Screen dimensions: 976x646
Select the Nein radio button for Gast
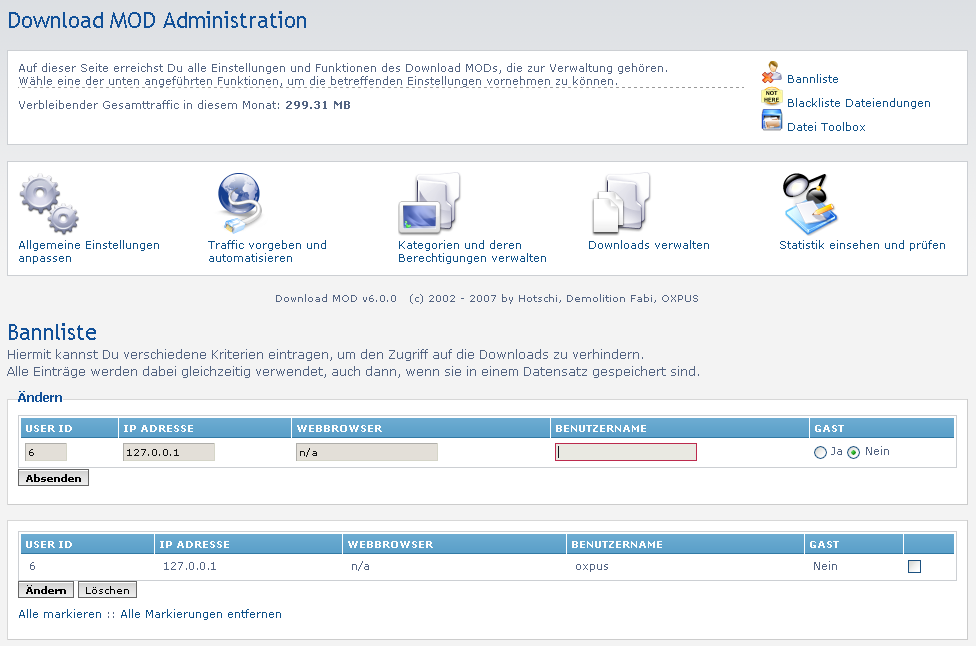point(853,452)
